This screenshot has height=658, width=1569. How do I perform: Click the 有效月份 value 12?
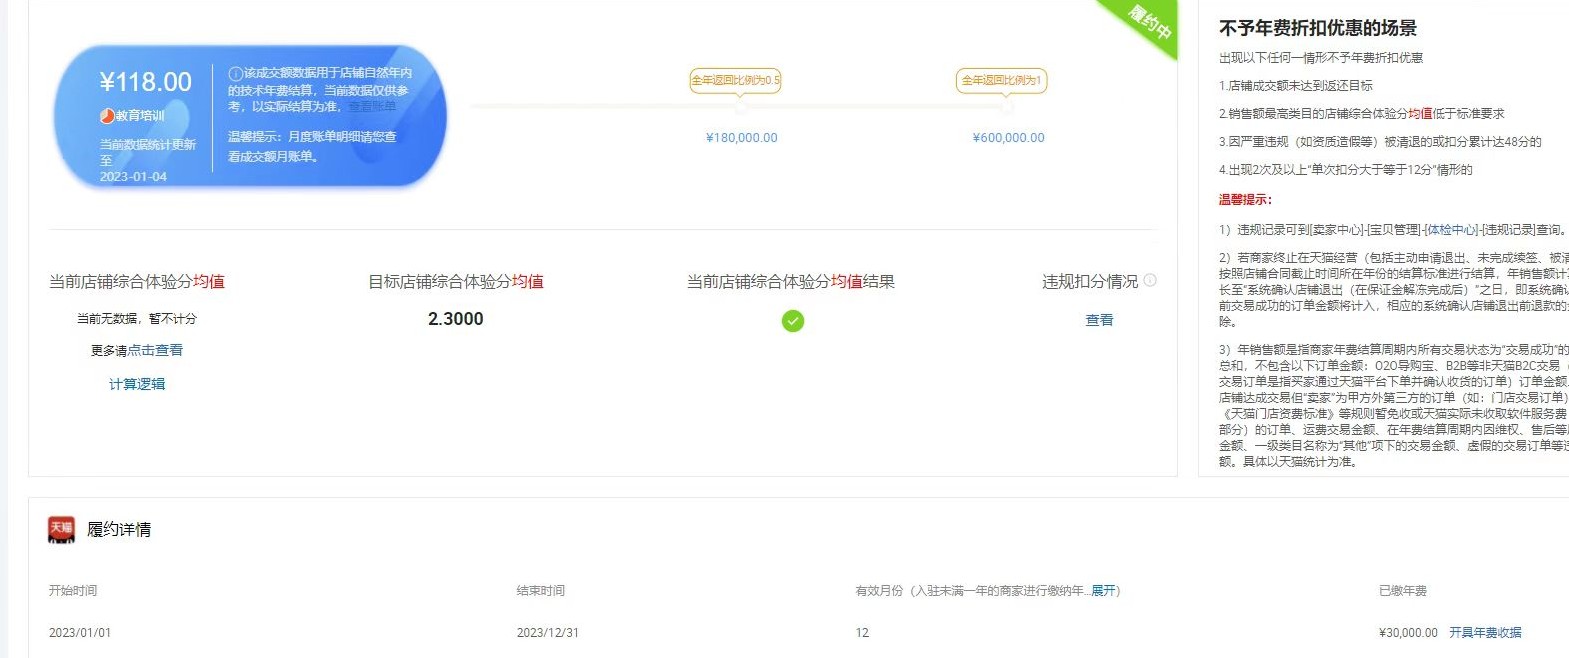(x=862, y=633)
